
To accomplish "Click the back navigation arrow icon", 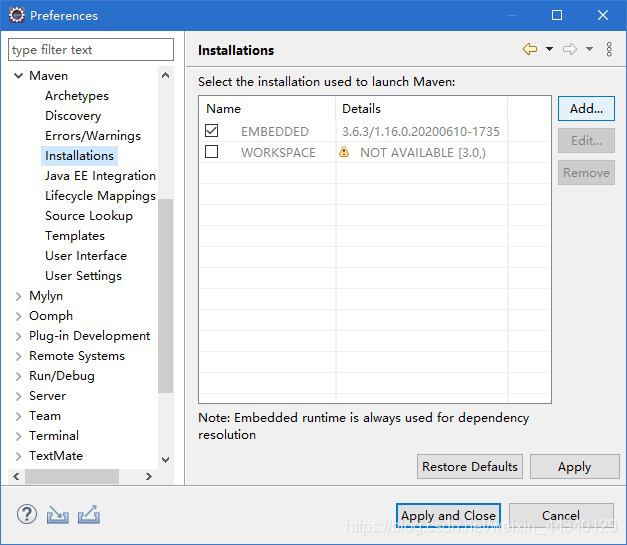I will [x=530, y=49].
